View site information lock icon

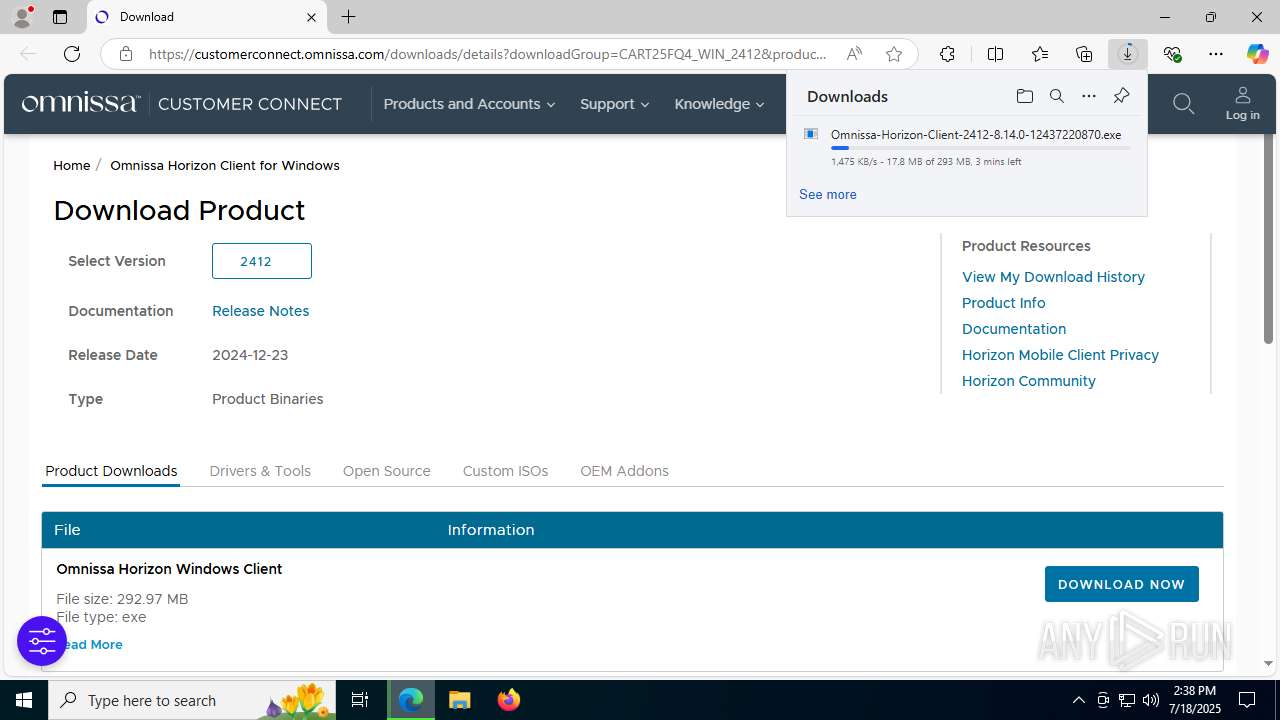(x=126, y=54)
